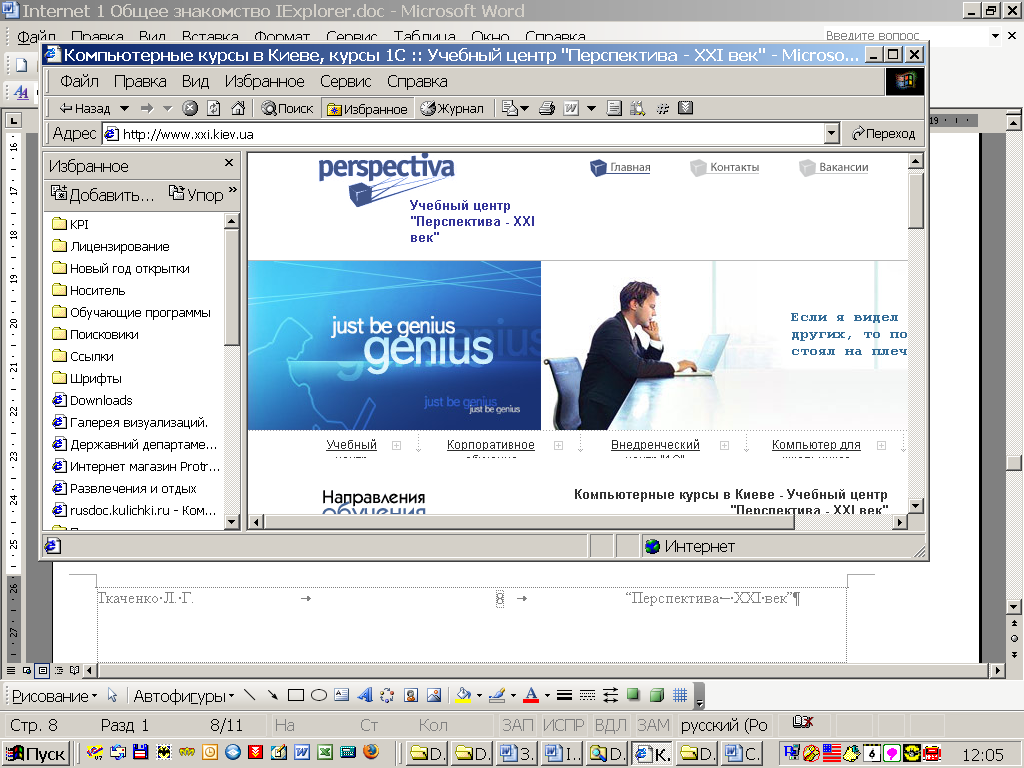This screenshot has height=768, width=1024.
Task: Open Автофигуры shapes dropdown
Action: coord(184,696)
